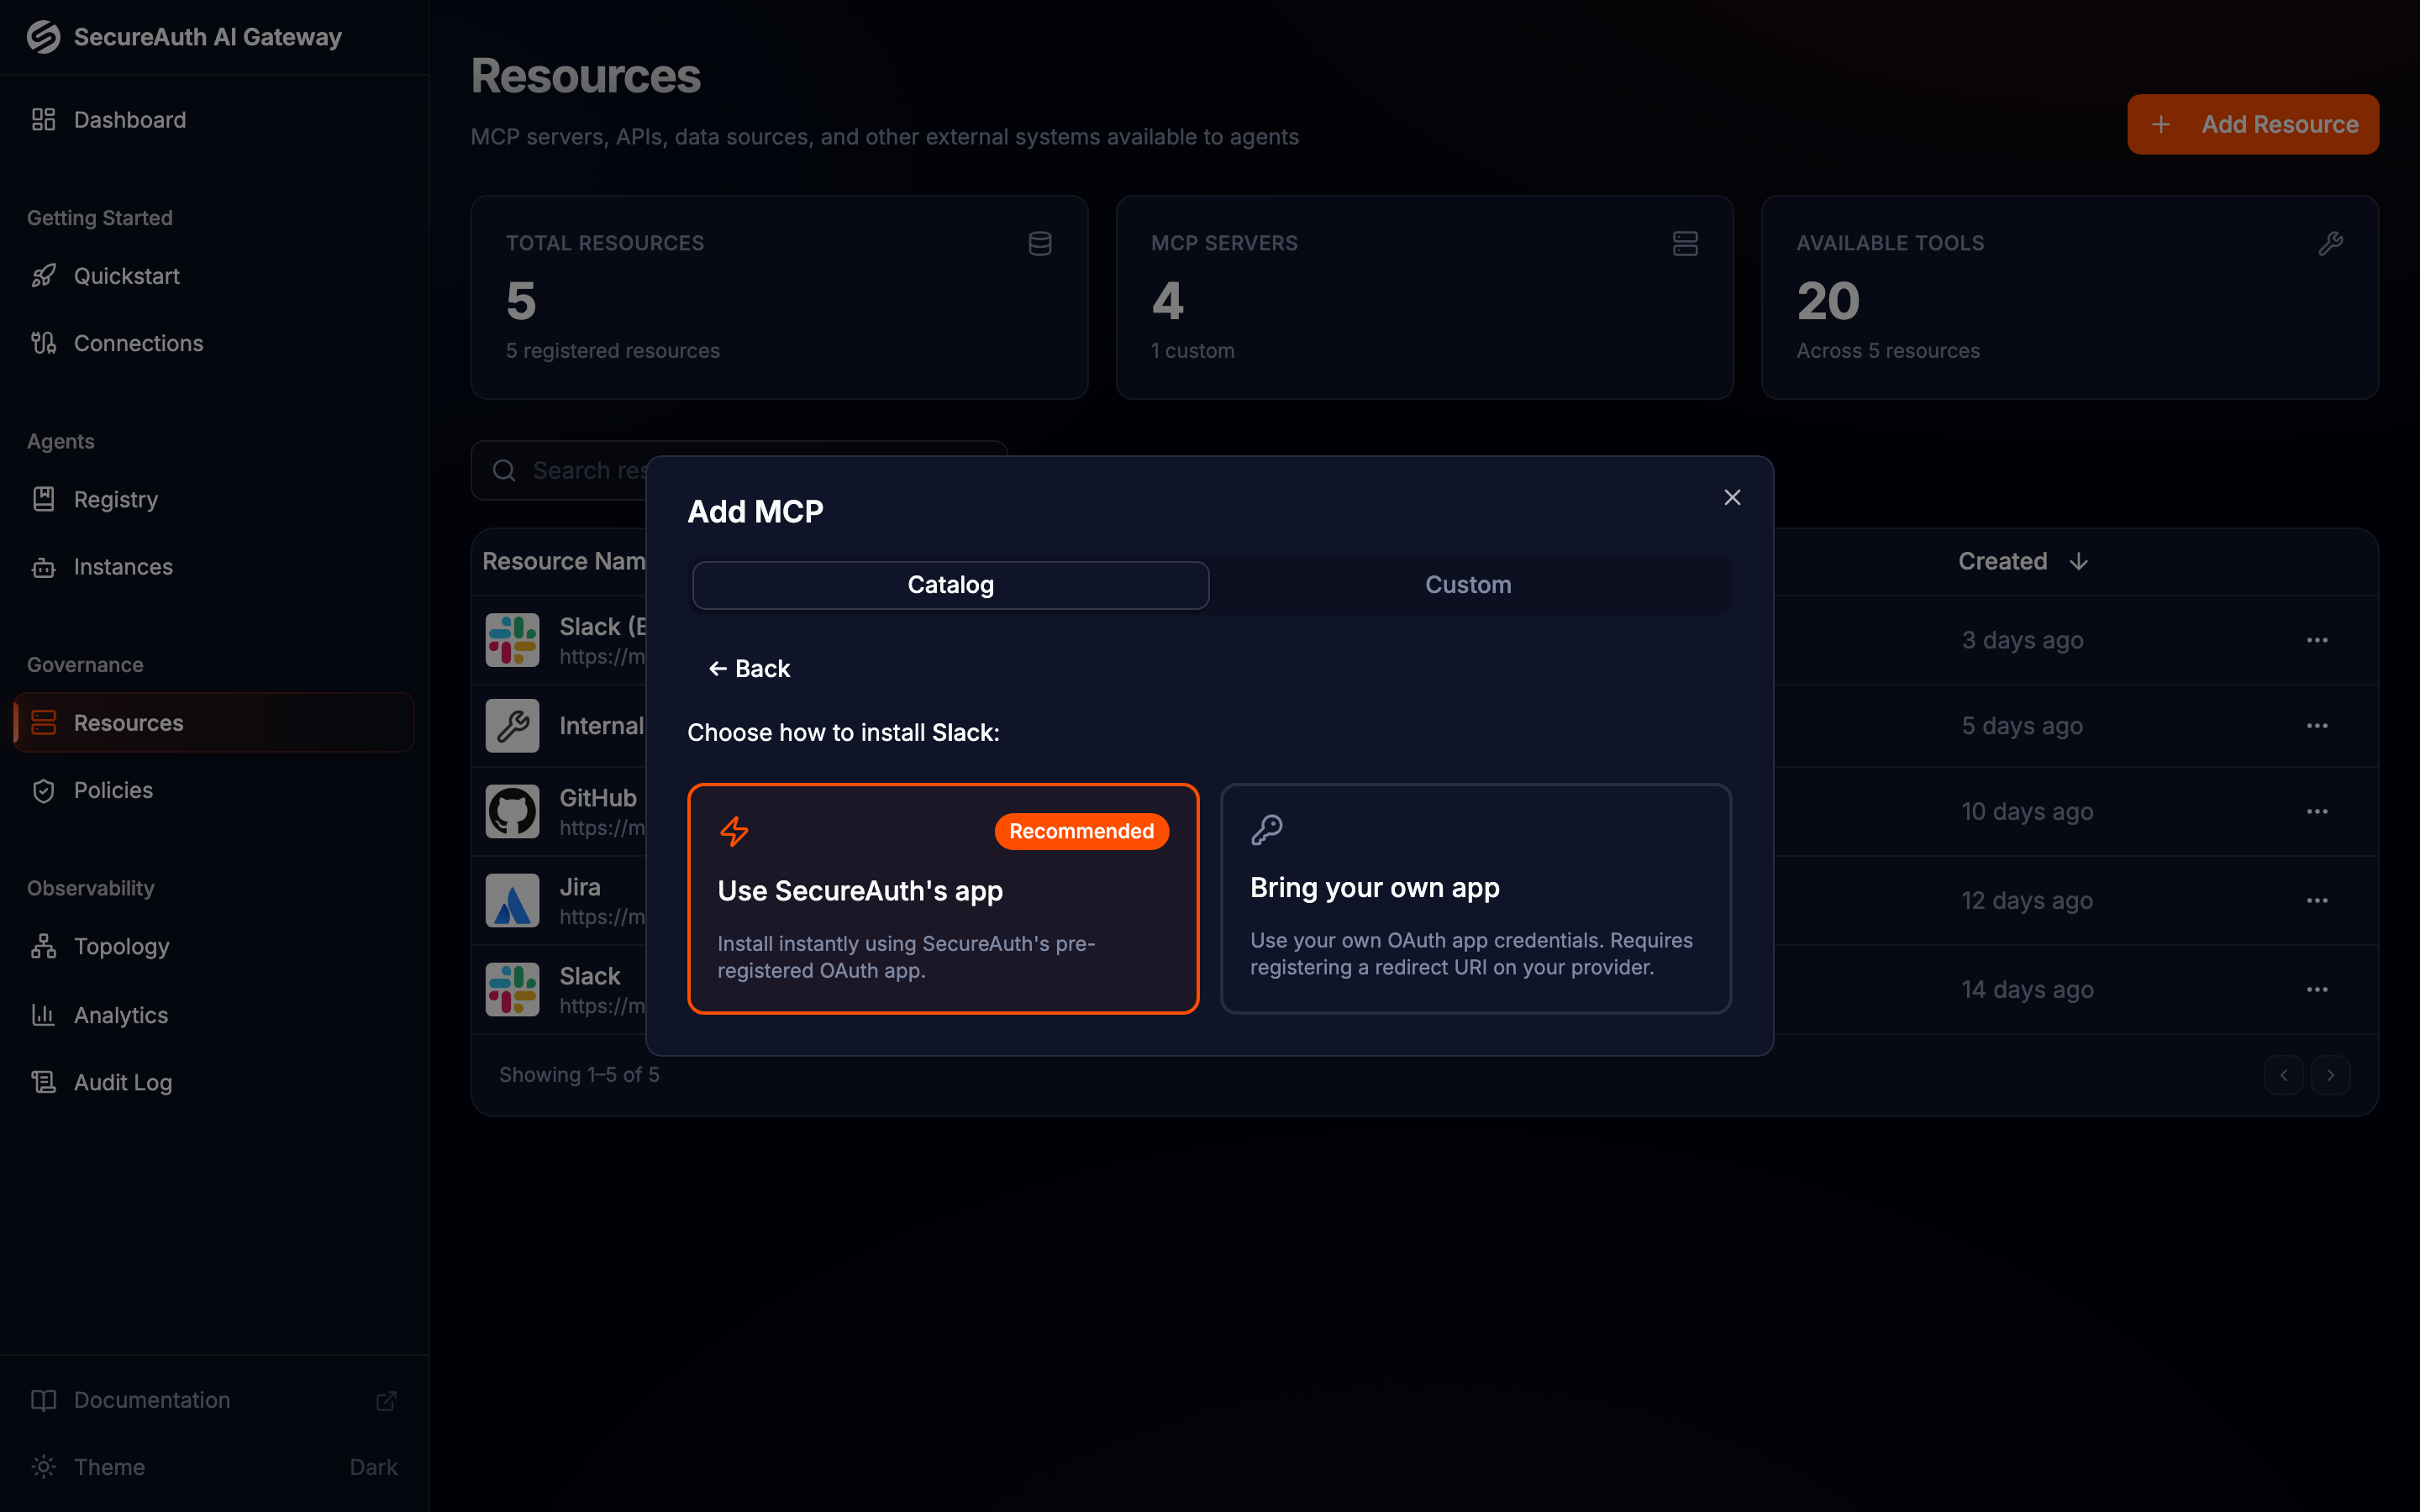Click the Audit Log scroll icon
Viewport: 2420px width, 1512px height.
coord(43,1082)
